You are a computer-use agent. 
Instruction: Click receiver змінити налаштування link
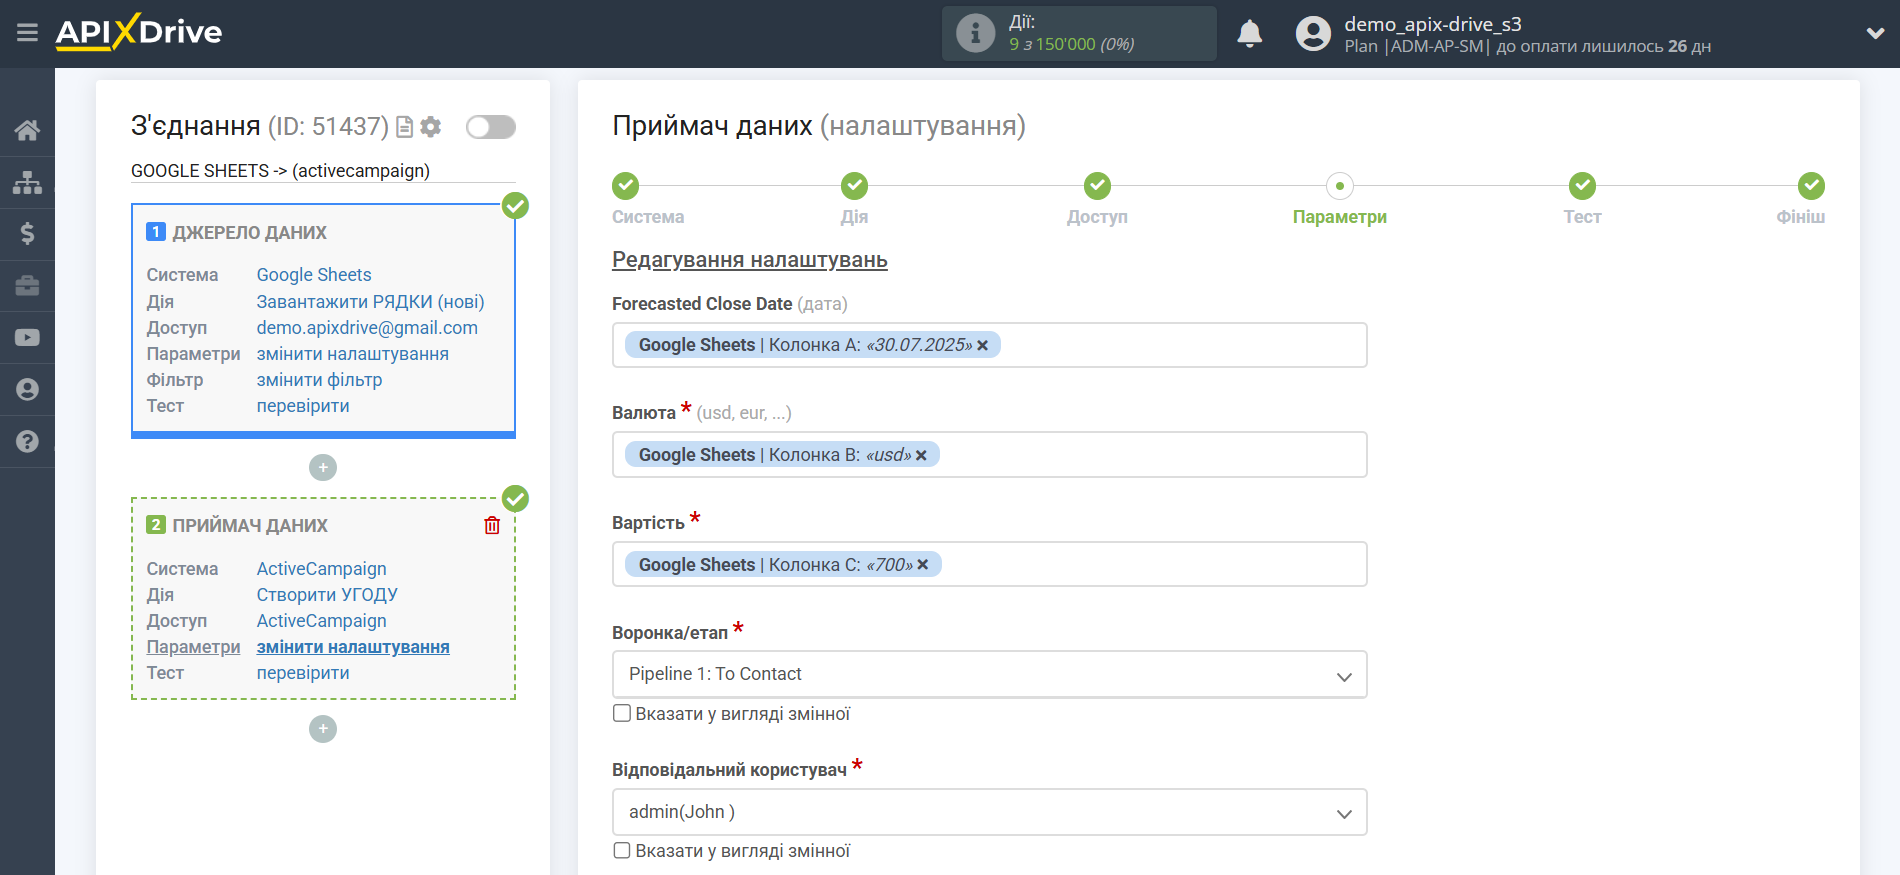(x=353, y=647)
